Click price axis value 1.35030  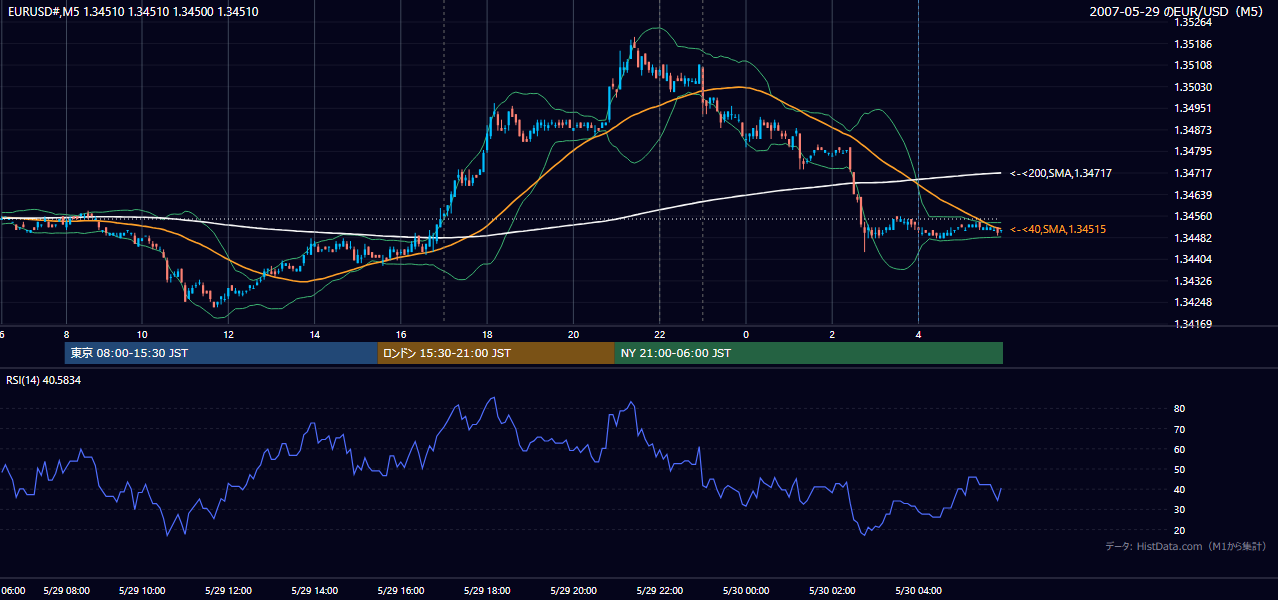[x=1192, y=87]
